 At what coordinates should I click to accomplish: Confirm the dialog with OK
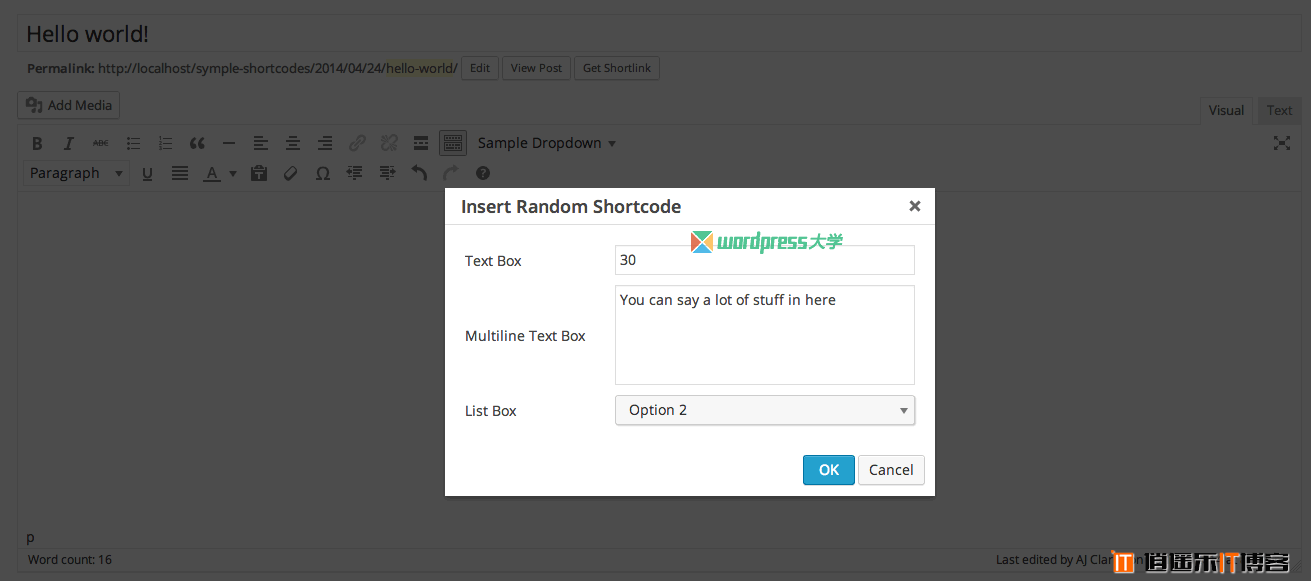coord(829,470)
